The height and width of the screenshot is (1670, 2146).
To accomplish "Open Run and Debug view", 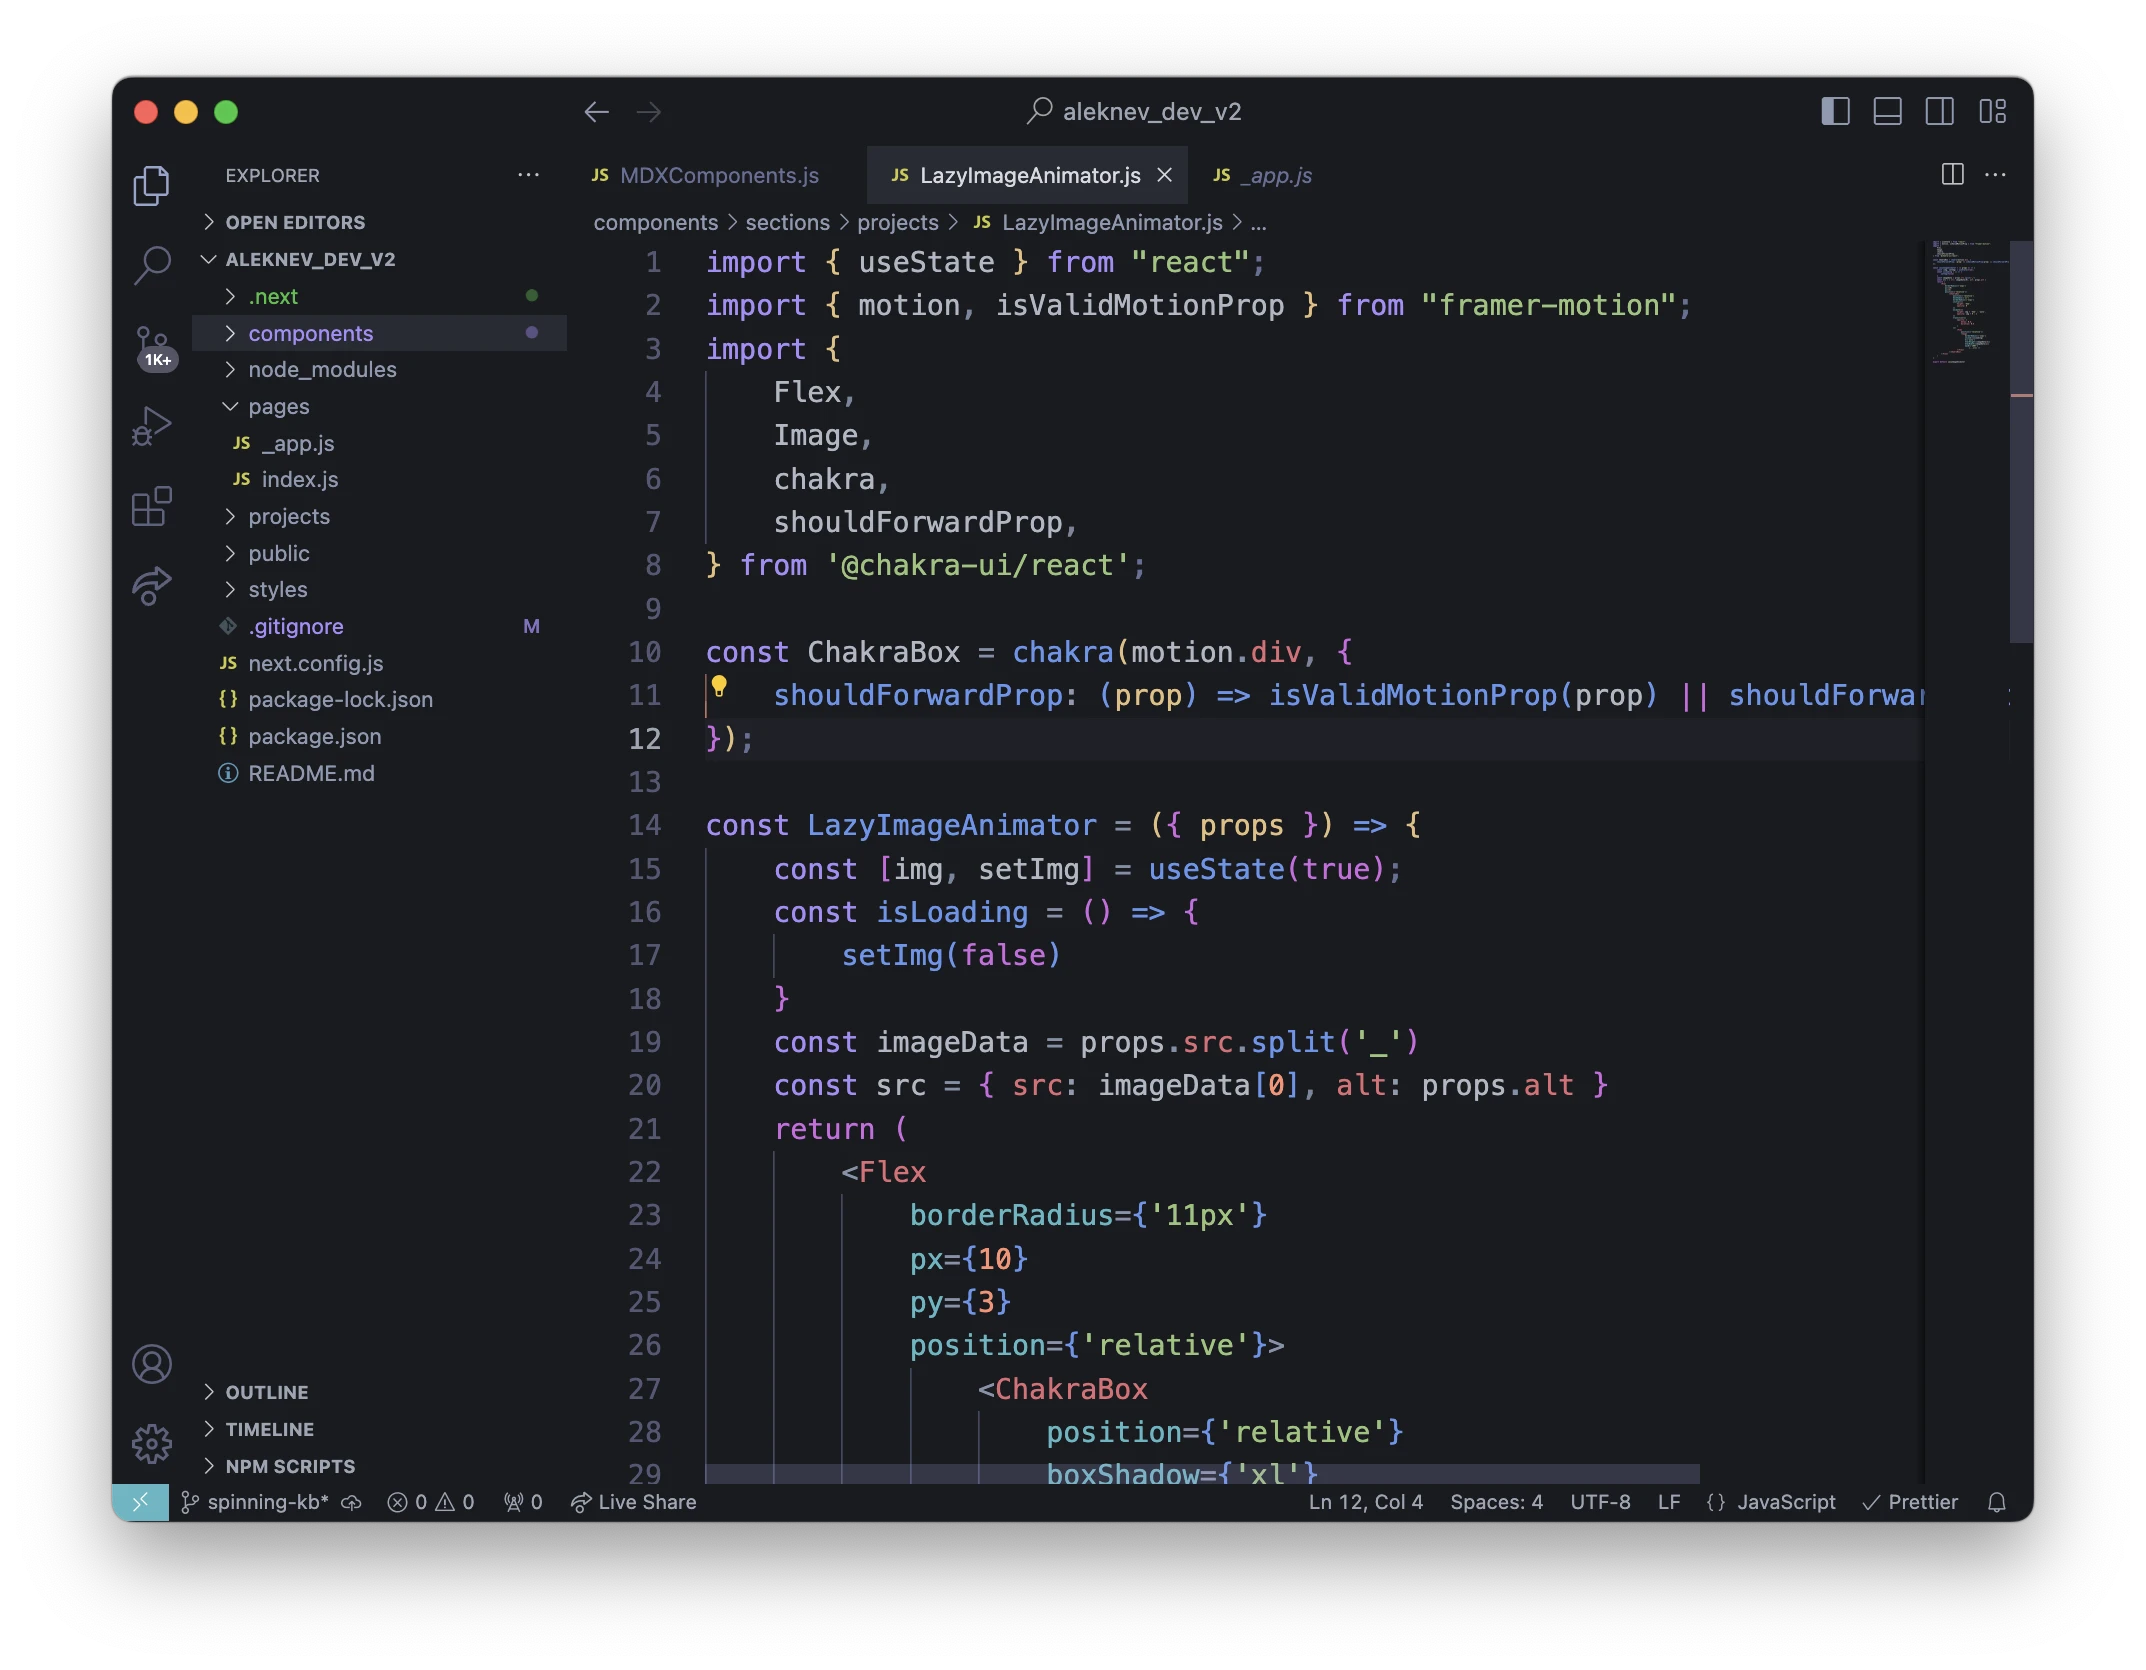I will (x=152, y=426).
